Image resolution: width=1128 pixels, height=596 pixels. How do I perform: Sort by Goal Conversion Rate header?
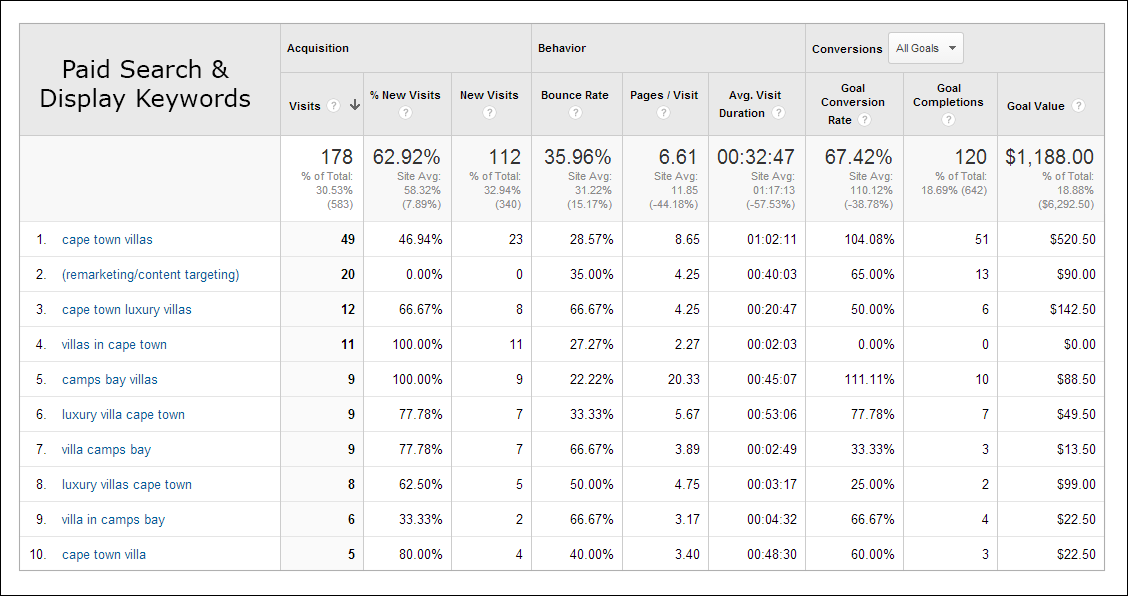pos(855,102)
